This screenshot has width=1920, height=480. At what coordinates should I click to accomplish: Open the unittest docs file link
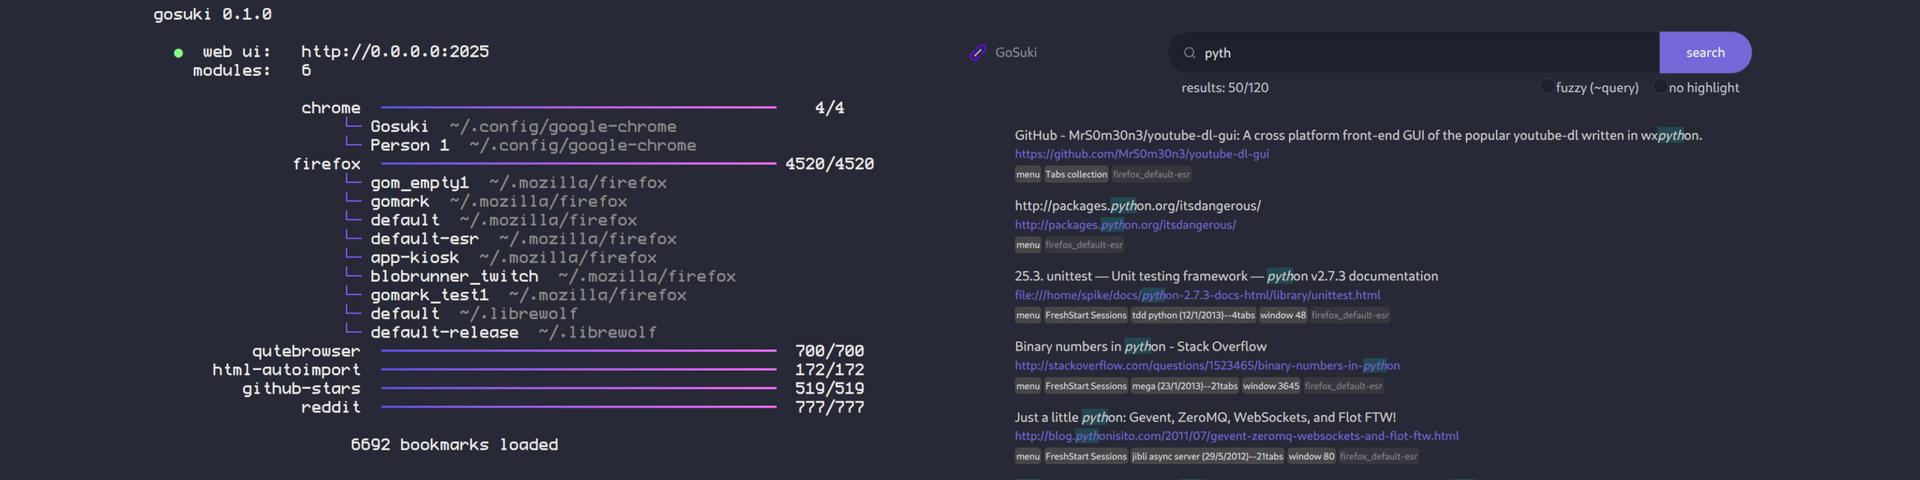[1197, 295]
